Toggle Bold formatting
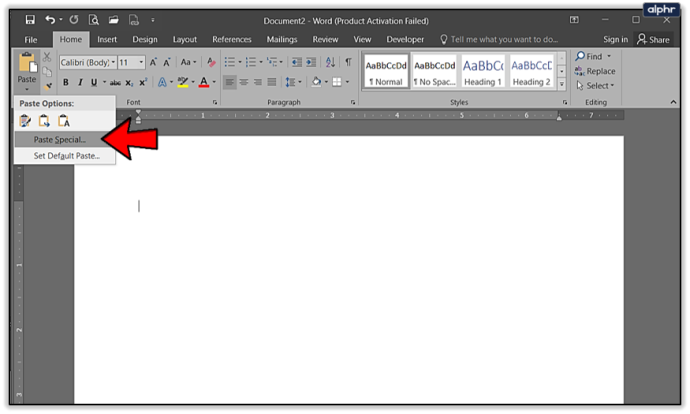690x414 pixels. 66,82
